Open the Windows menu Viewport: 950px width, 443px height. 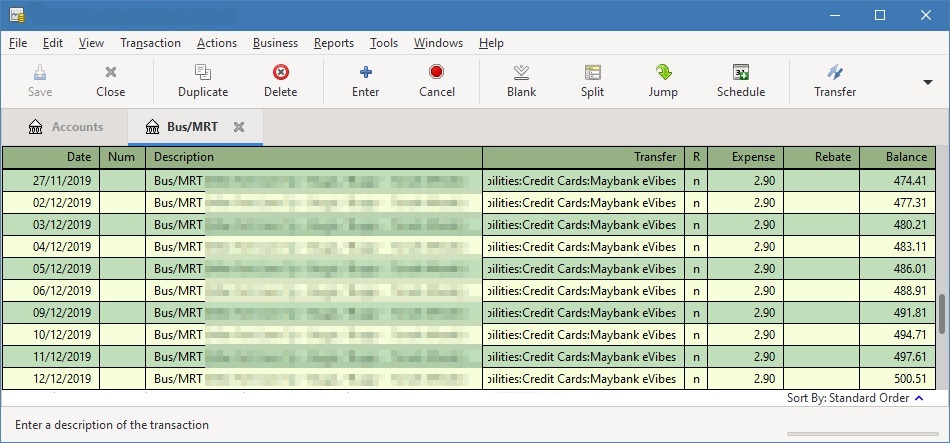click(439, 43)
